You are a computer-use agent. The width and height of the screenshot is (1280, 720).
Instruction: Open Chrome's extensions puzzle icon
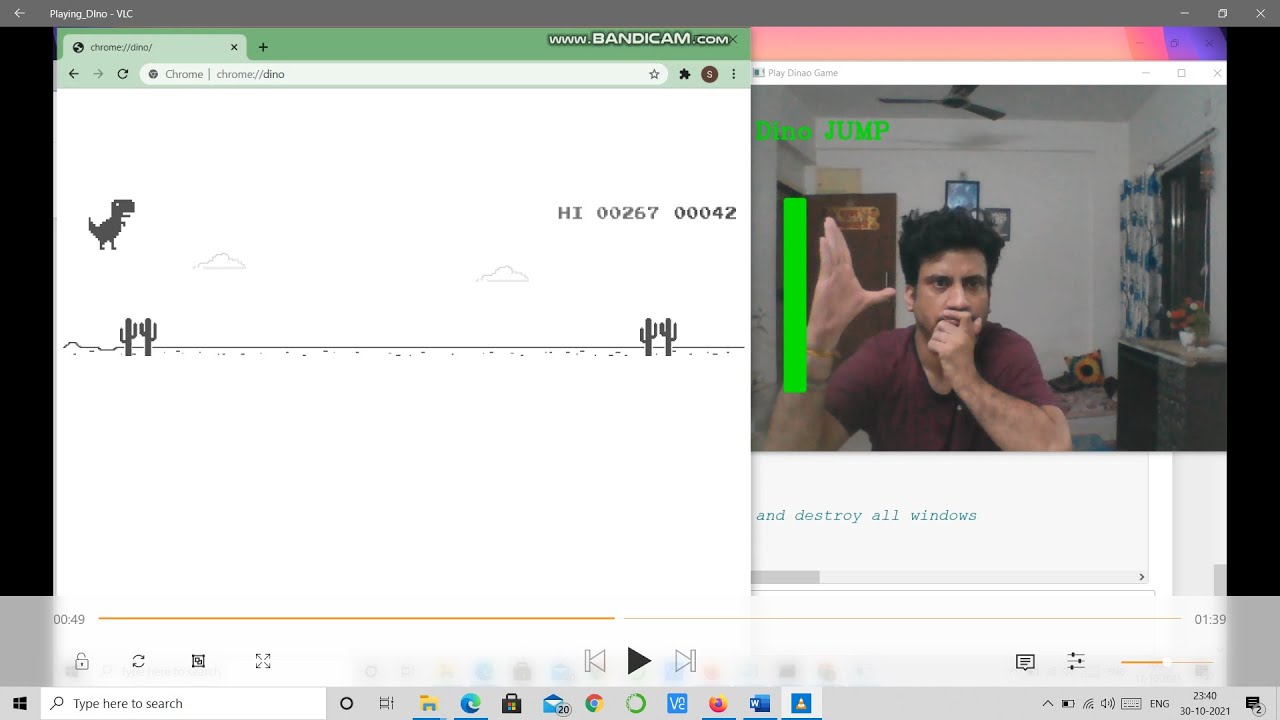tap(685, 74)
